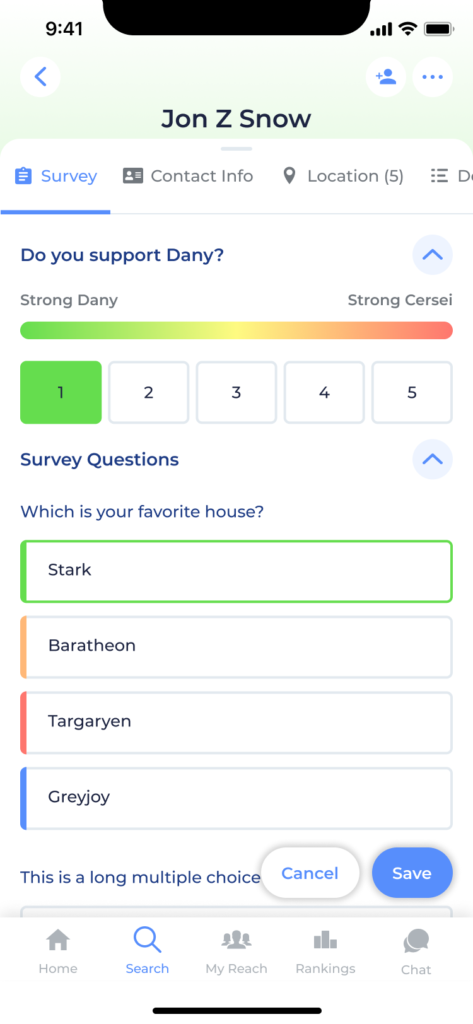Switch to the Contact Info tab
The image size is (473, 1024).
point(188,176)
